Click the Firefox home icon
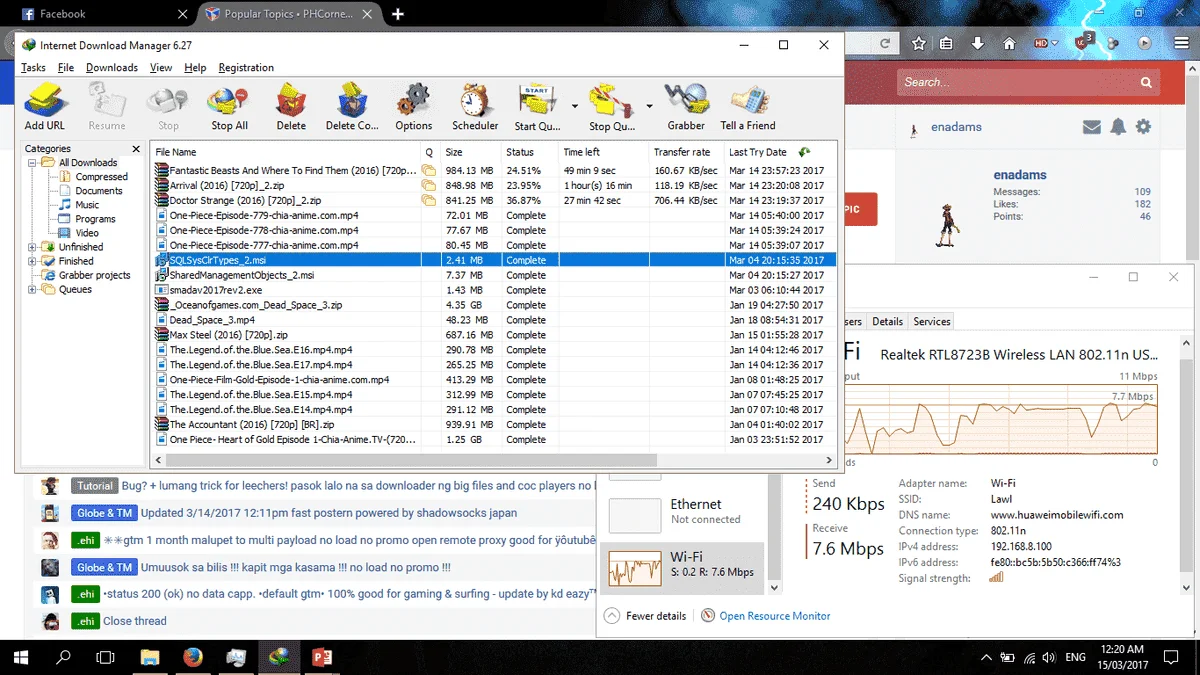The image size is (1200, 675). coord(1009,43)
